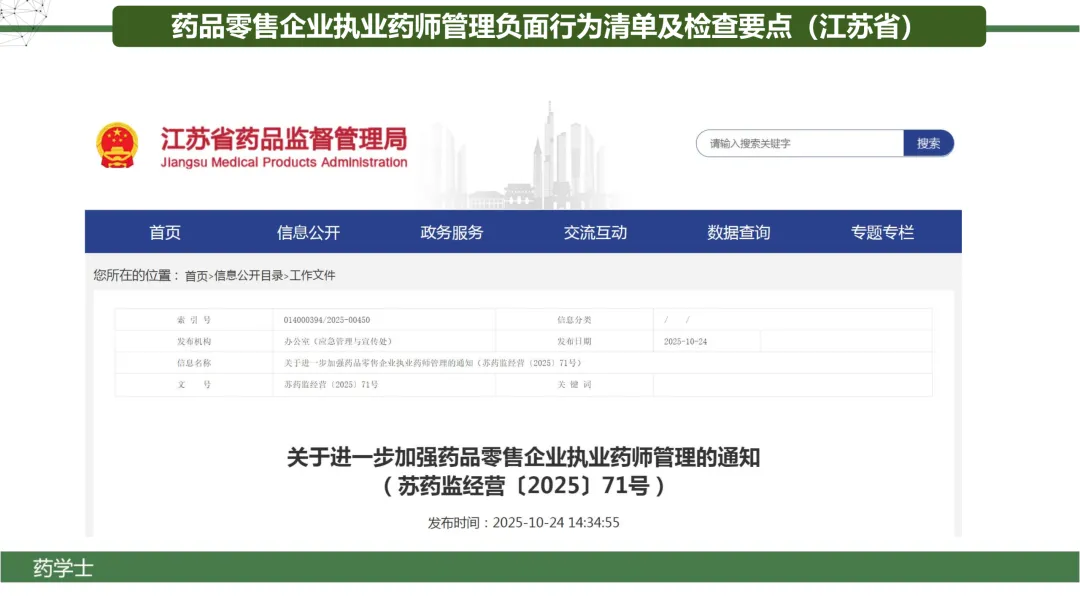Go to 交流互动 in the navigation bar
1080x608 pixels.
pos(595,233)
